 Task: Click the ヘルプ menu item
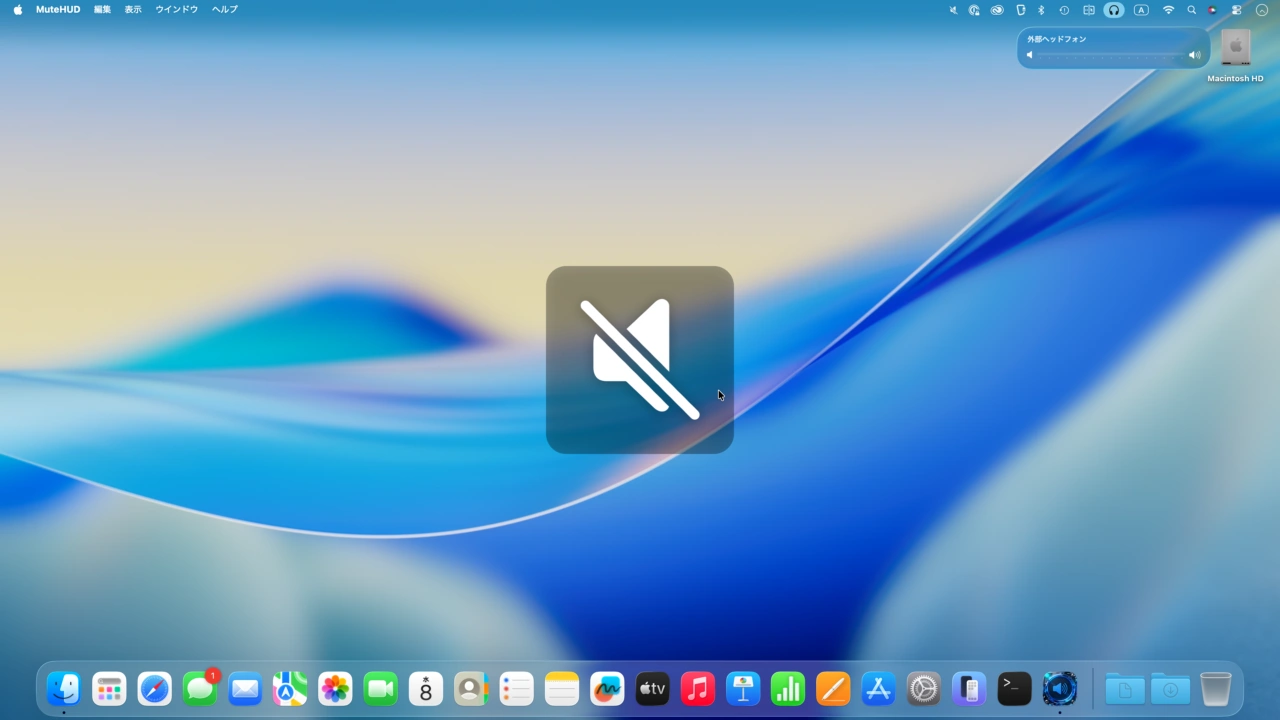[224, 10]
